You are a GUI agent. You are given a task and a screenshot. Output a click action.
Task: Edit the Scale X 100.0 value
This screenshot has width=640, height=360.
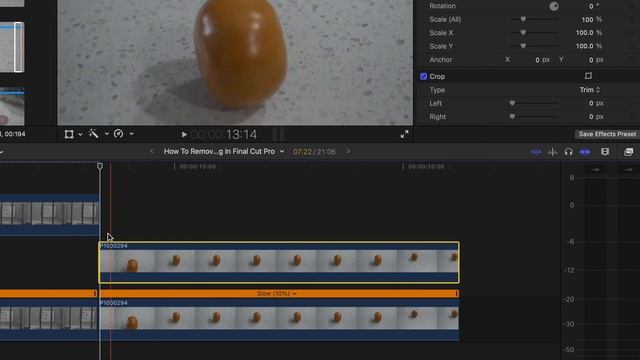pos(584,33)
